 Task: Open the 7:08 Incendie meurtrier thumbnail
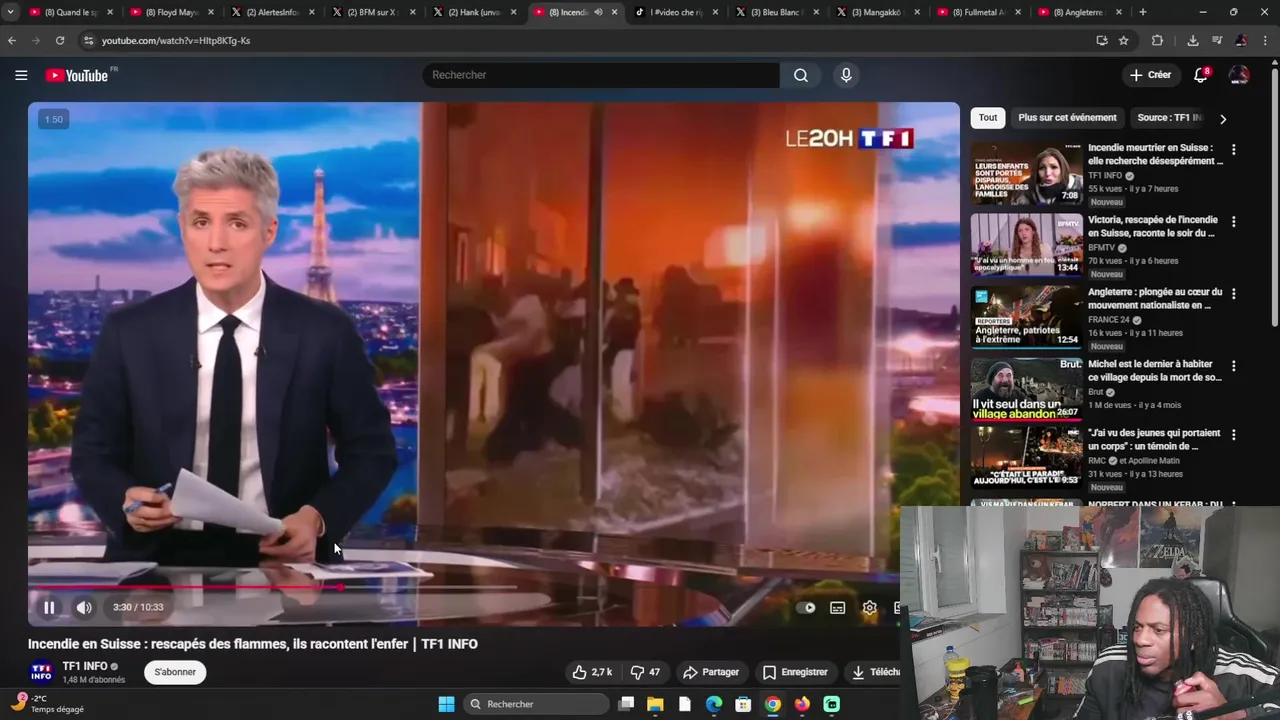1027,173
